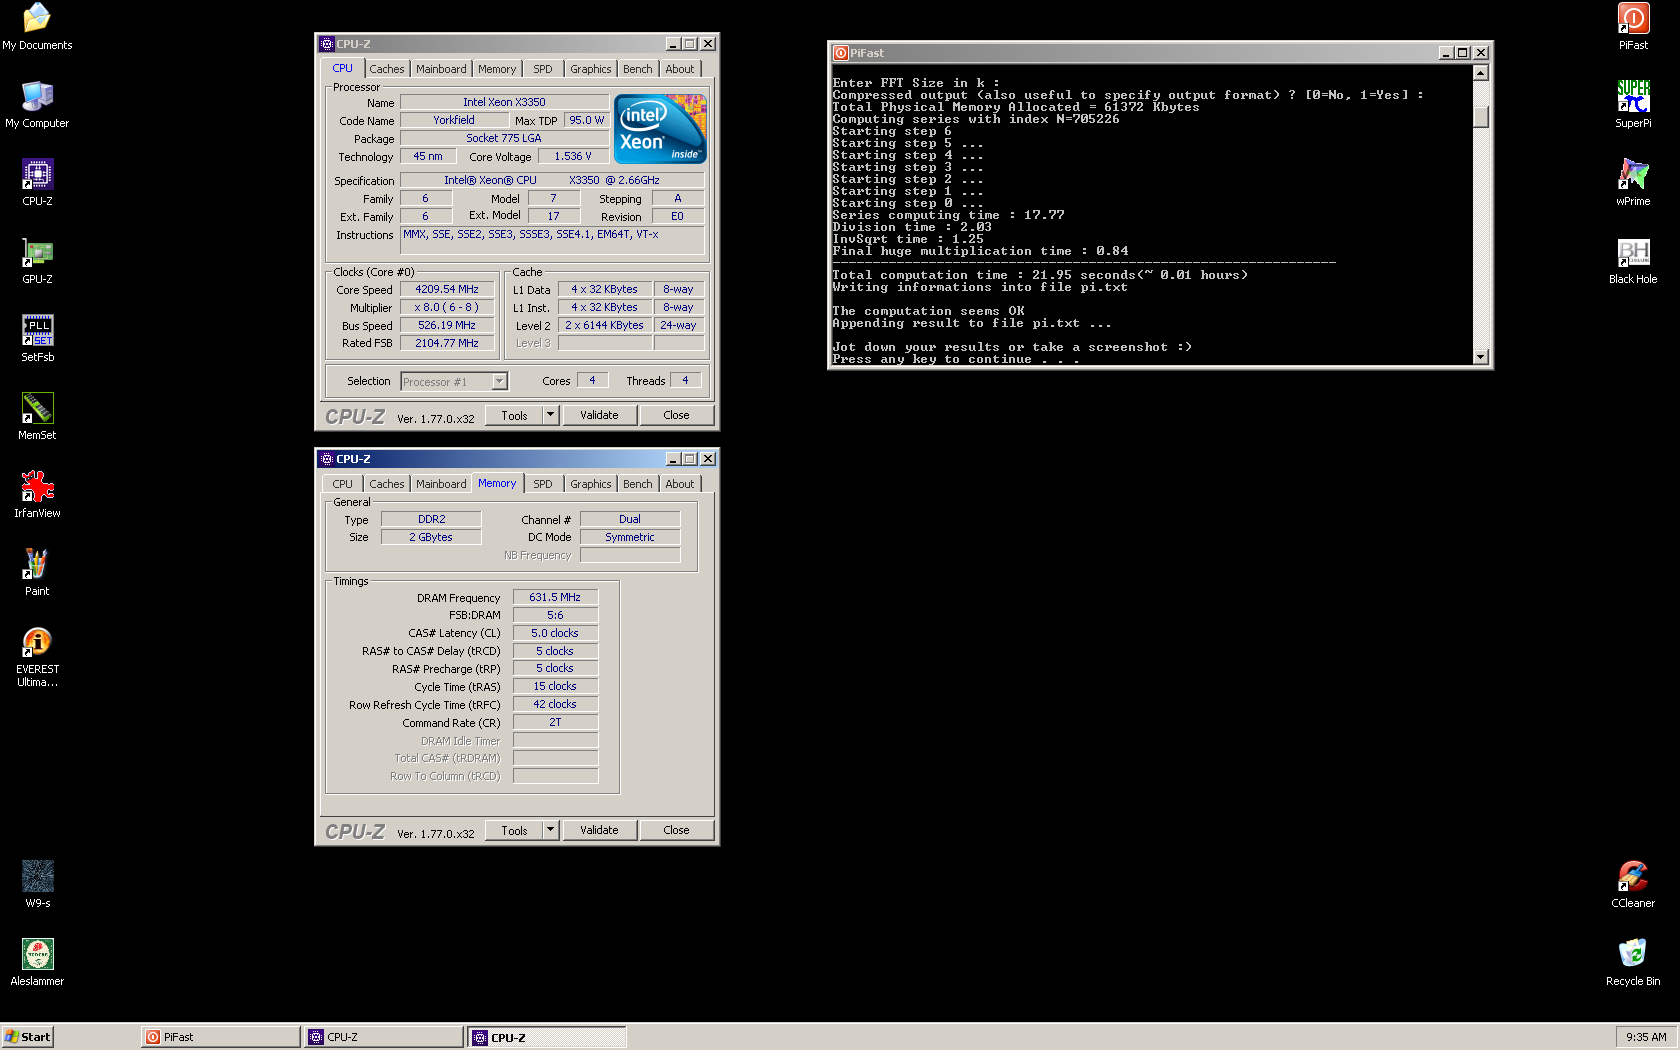Open Tools dropdown arrow in upper CPU-Z

point(550,415)
